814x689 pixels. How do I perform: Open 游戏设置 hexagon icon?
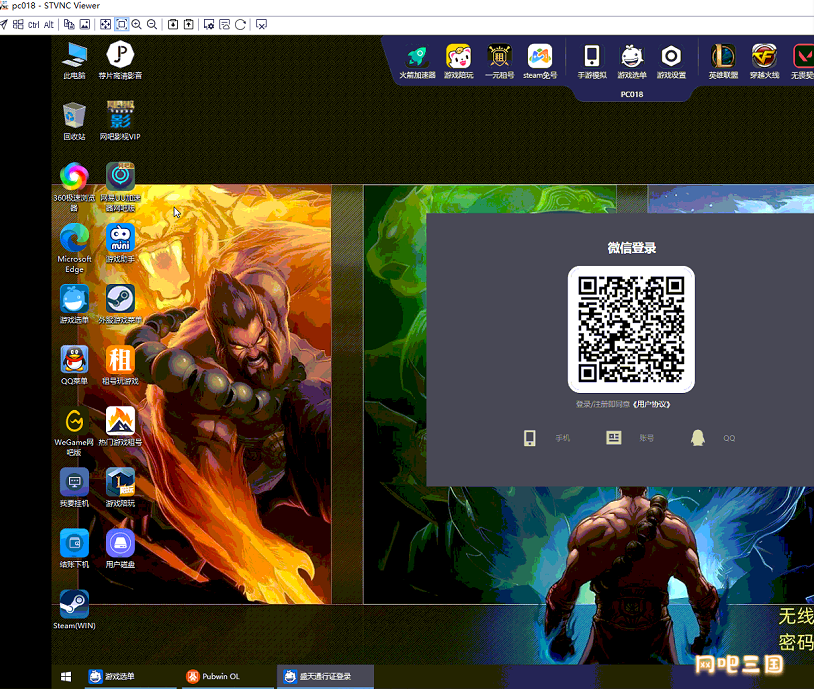tap(671, 62)
